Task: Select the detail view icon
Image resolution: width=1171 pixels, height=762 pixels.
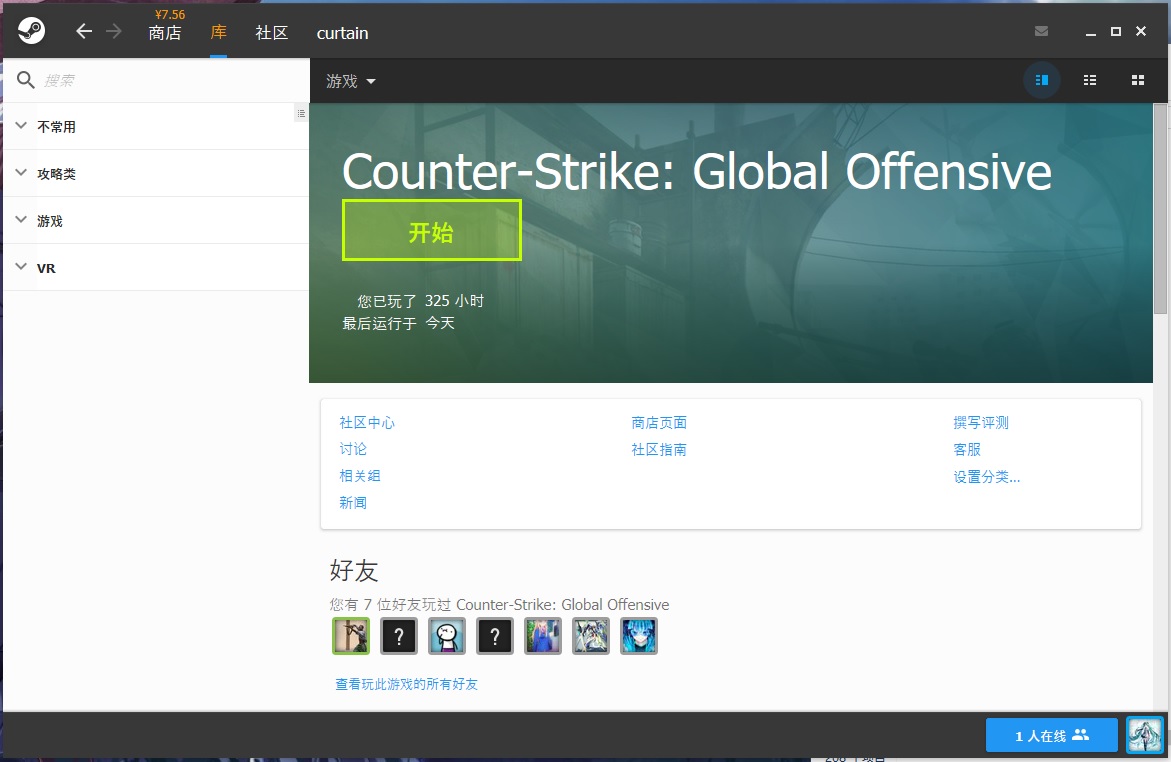Action: point(1041,79)
